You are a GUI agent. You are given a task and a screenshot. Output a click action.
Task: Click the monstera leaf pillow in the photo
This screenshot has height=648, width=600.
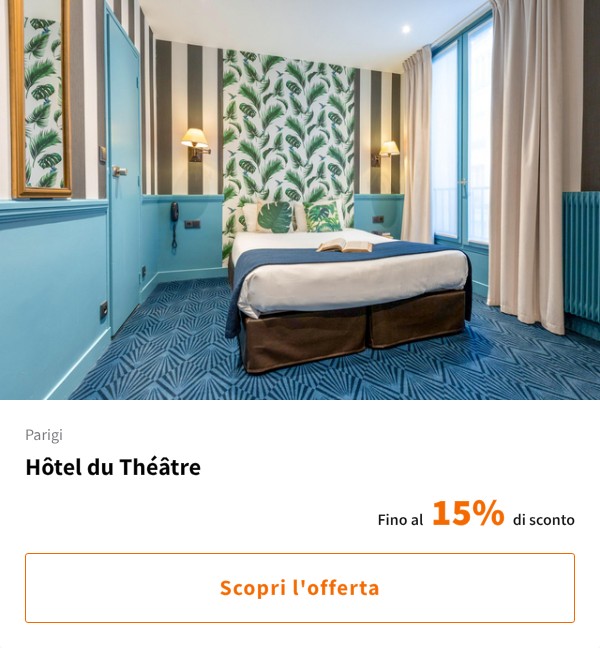pyautogui.click(x=274, y=217)
